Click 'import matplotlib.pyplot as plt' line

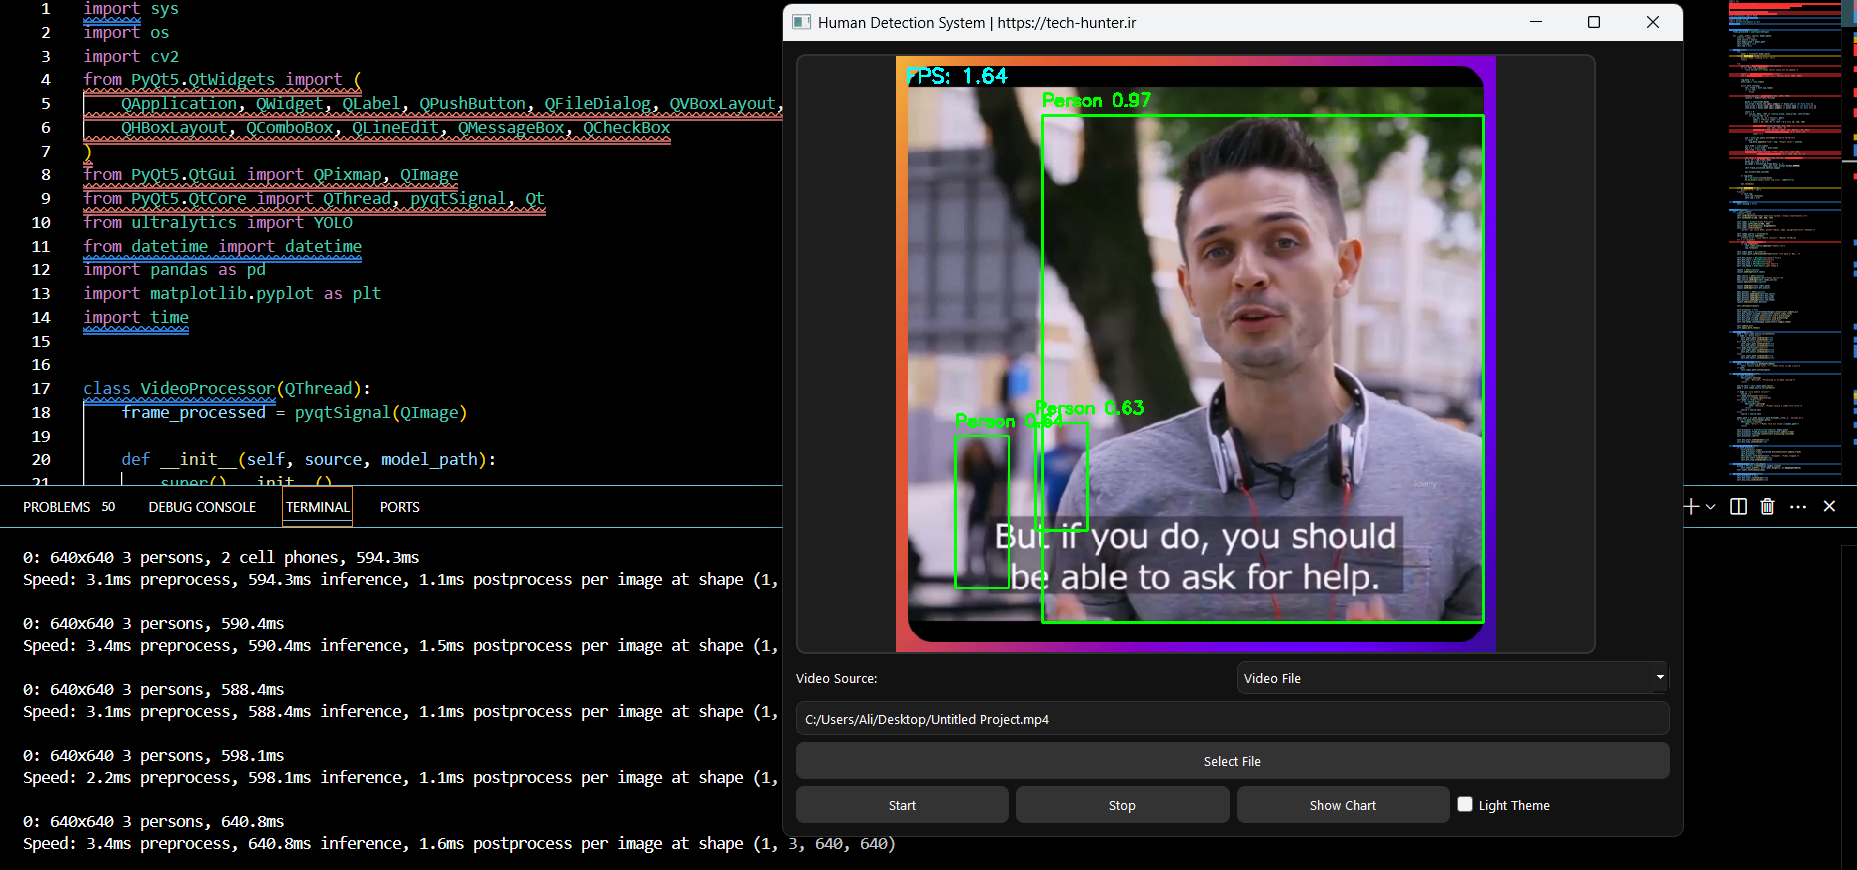(232, 293)
